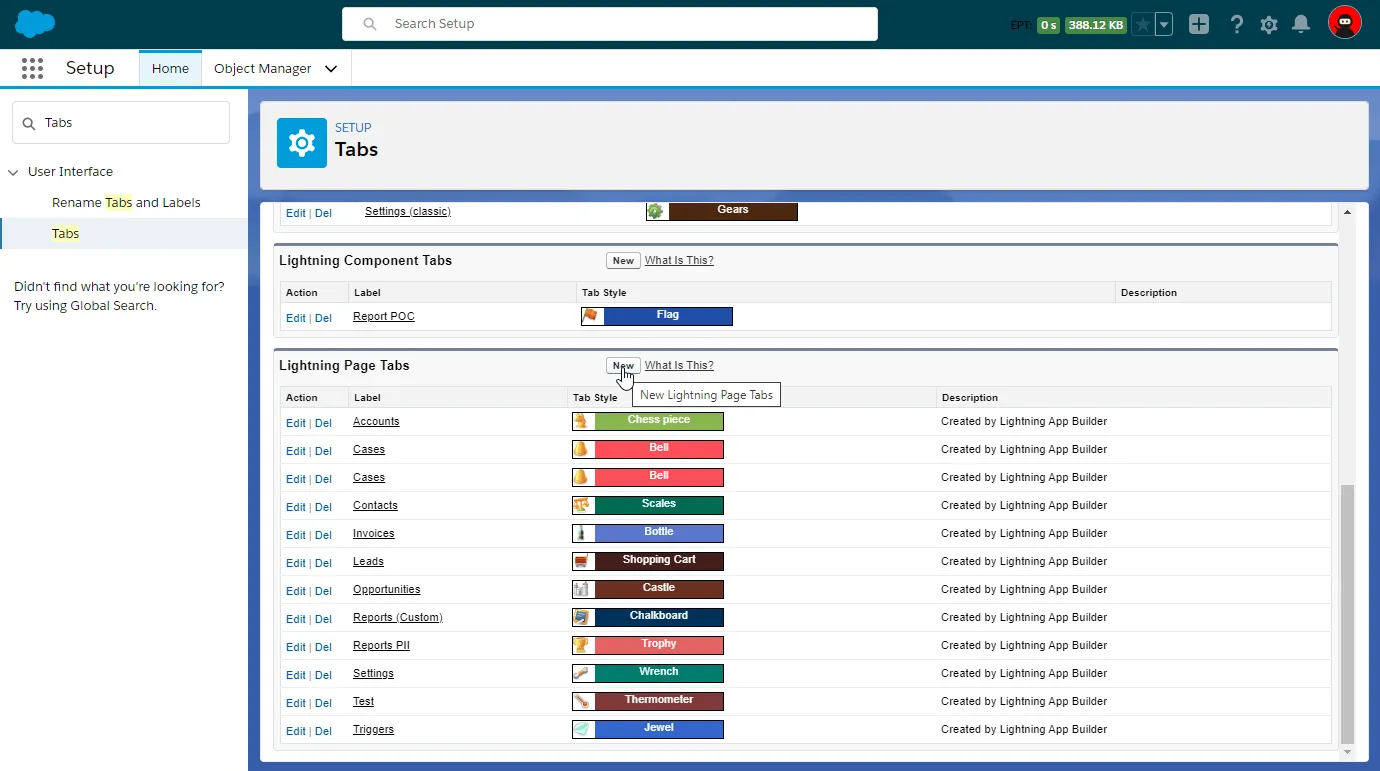This screenshot has width=1380, height=771.
Task: Select Rename Tabs and Labels item
Action: [126, 203]
